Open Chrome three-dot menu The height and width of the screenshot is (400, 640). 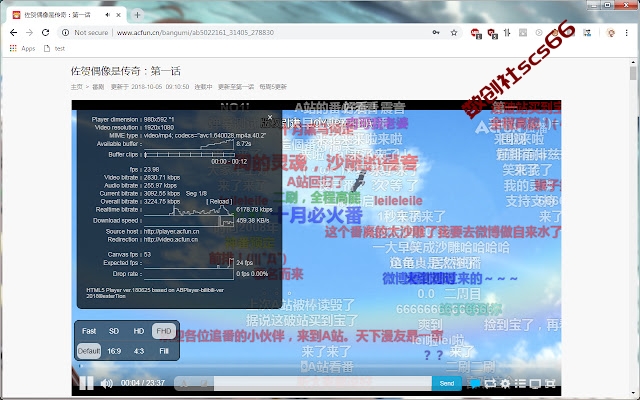627,32
